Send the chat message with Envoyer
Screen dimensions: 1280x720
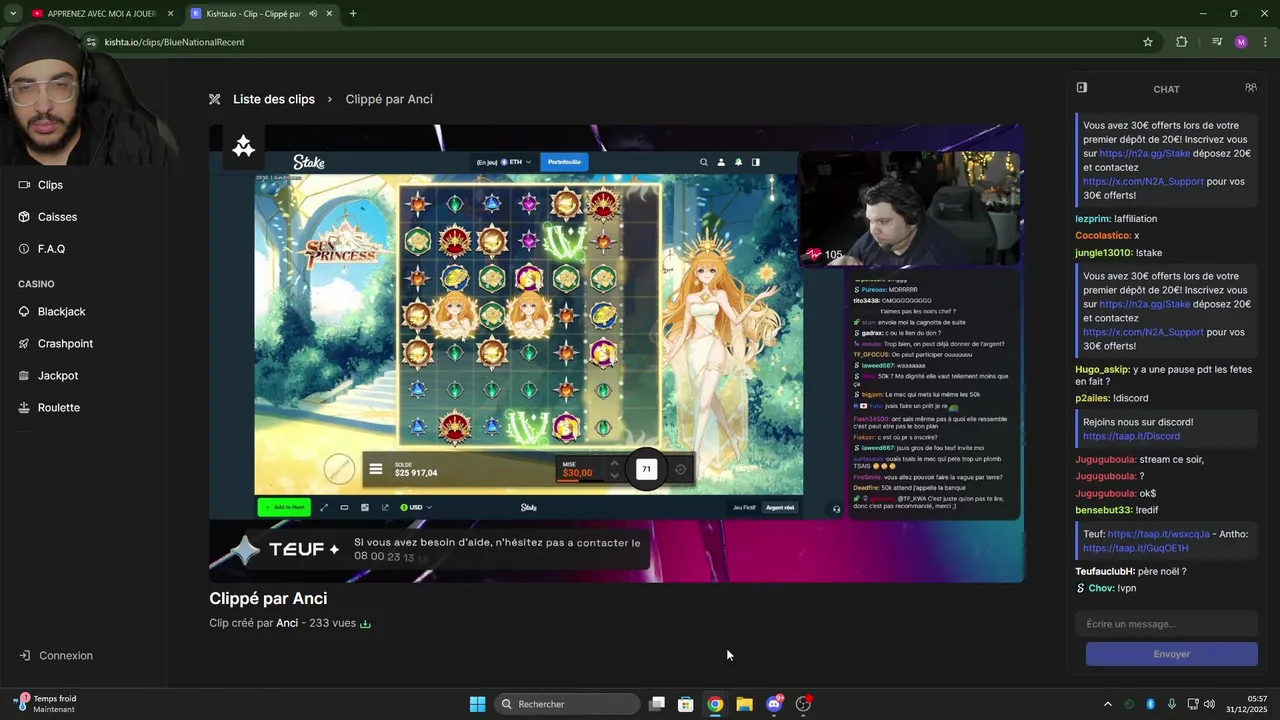tap(1171, 654)
